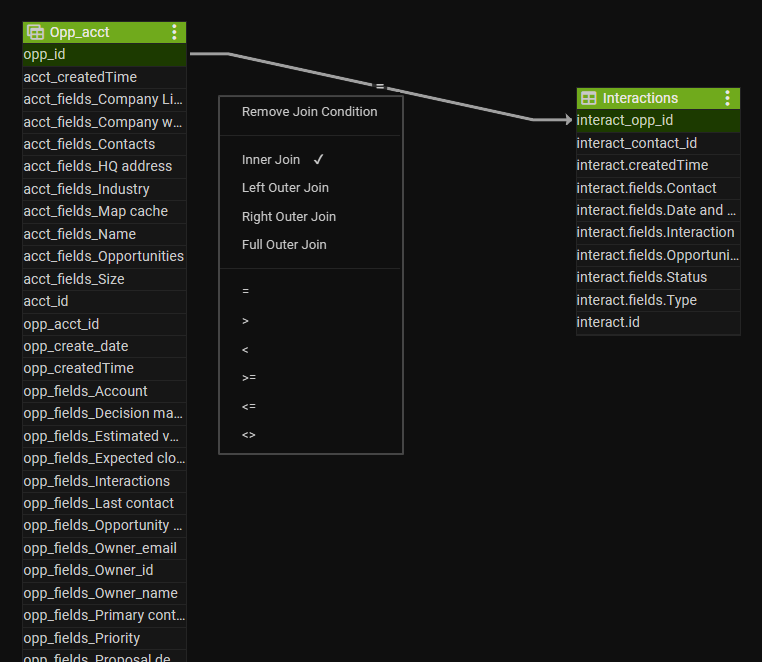762x662 pixels.
Task: Select the greater than or equal operator
Action: pyautogui.click(x=249, y=378)
